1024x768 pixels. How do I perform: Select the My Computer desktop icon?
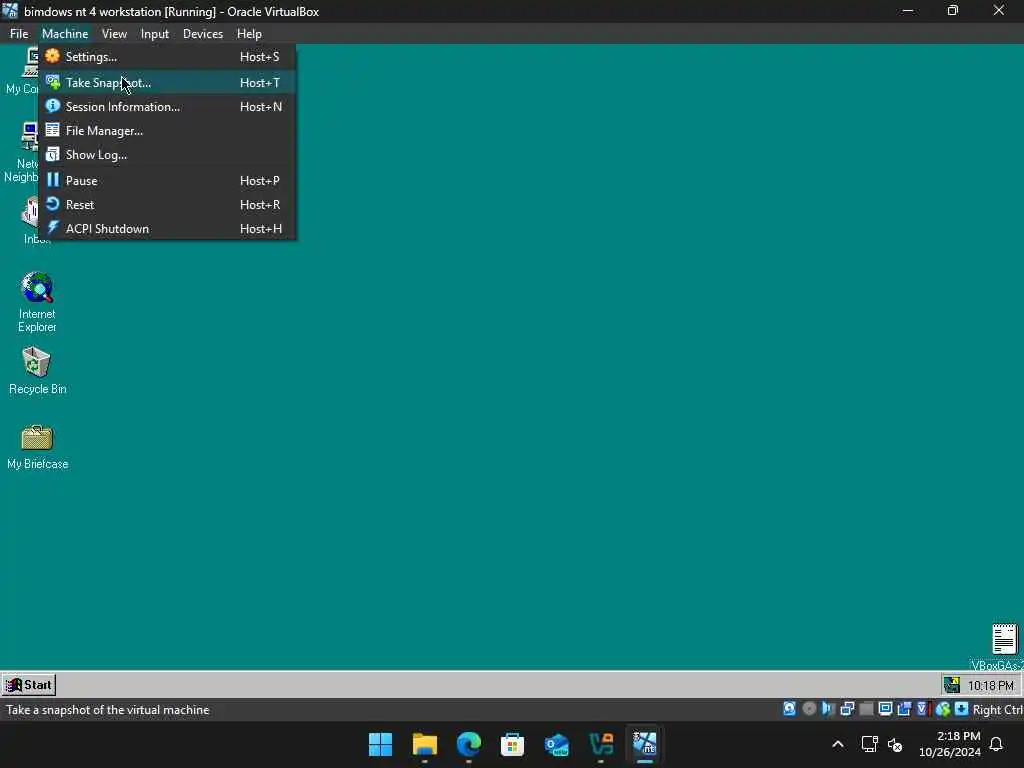click(x=22, y=72)
